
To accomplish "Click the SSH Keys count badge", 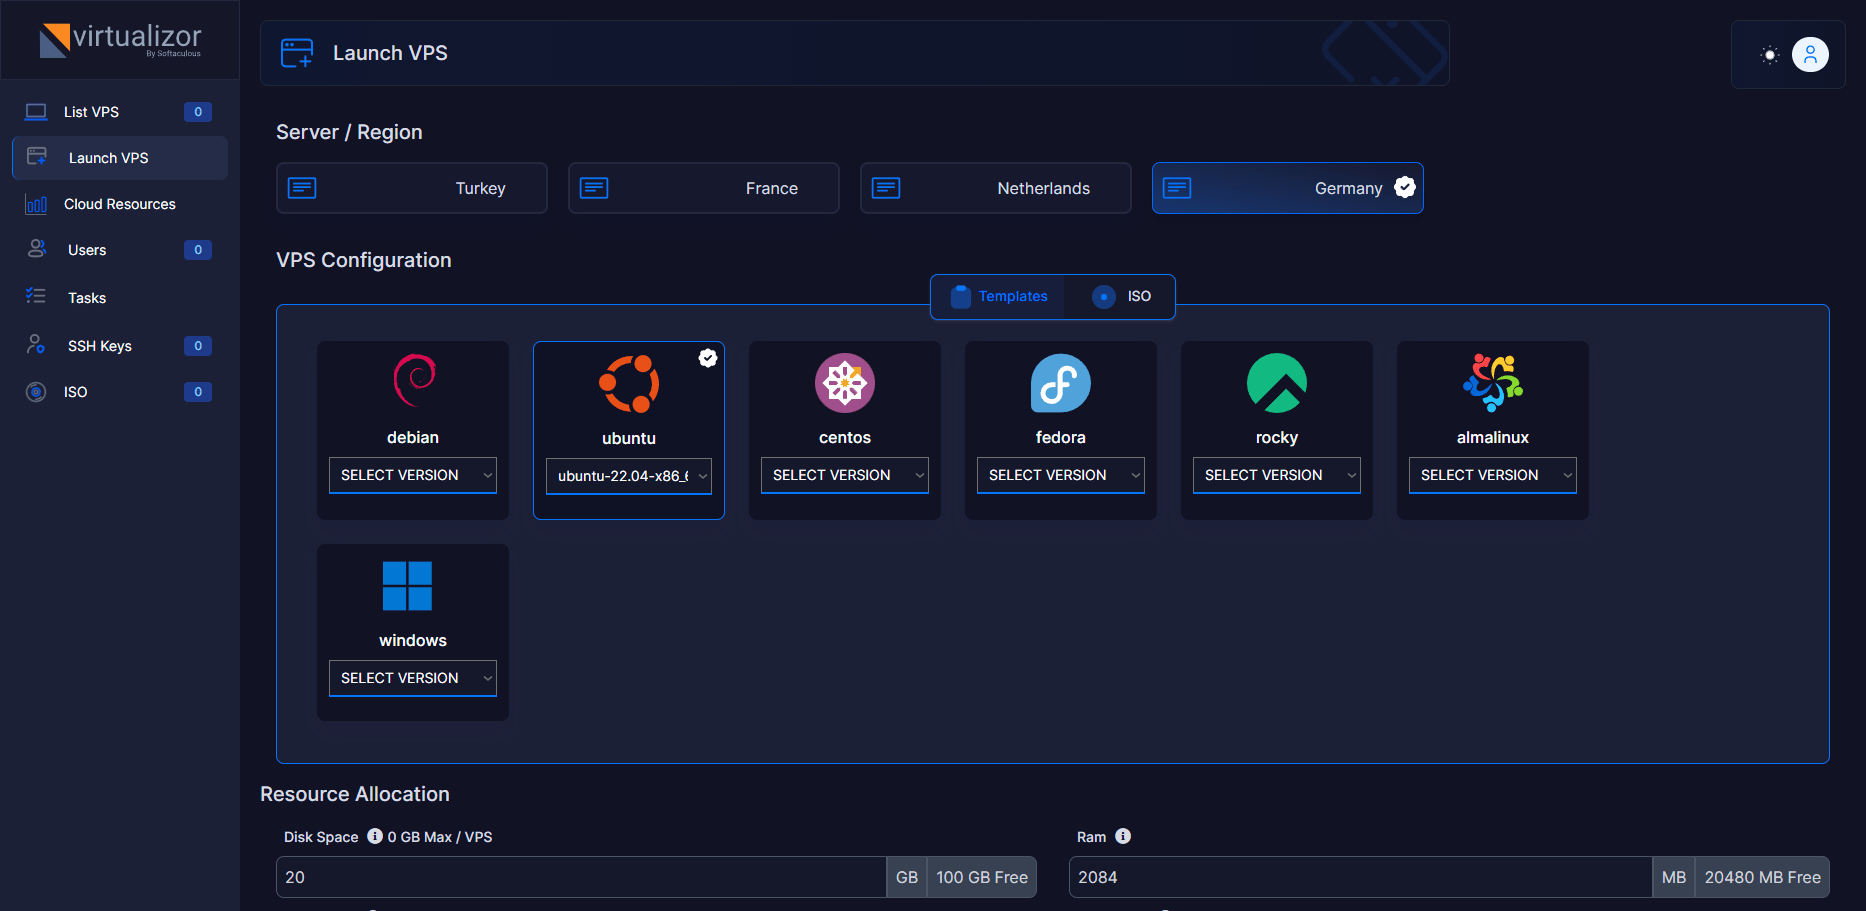I will tap(198, 346).
